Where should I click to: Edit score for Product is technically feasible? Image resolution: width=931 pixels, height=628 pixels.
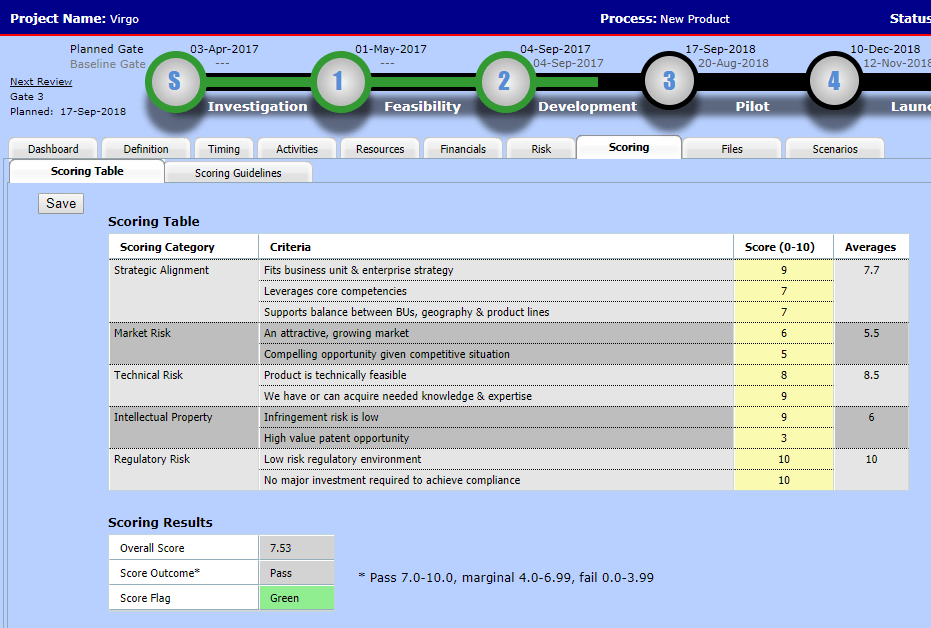[784, 375]
